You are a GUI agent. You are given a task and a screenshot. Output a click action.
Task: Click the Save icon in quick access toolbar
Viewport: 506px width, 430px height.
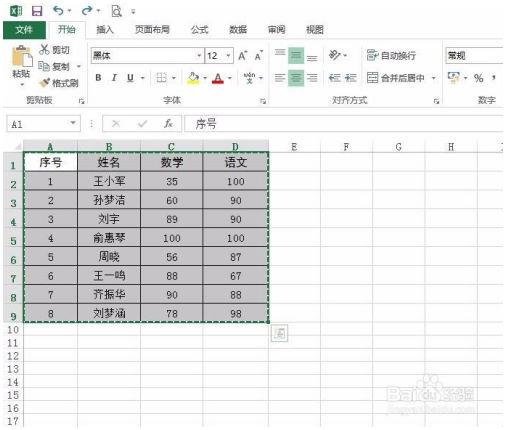click(x=37, y=11)
